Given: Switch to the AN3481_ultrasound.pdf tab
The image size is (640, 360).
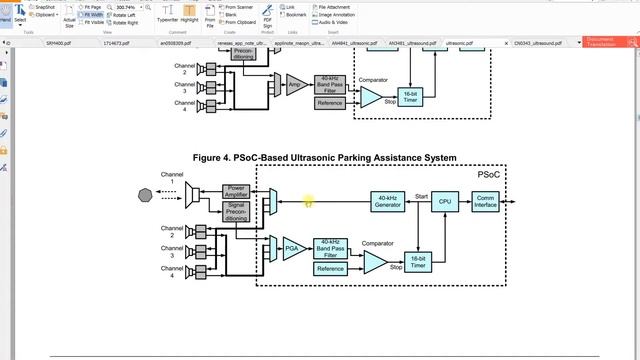Looking at the screenshot, I should [412, 43].
